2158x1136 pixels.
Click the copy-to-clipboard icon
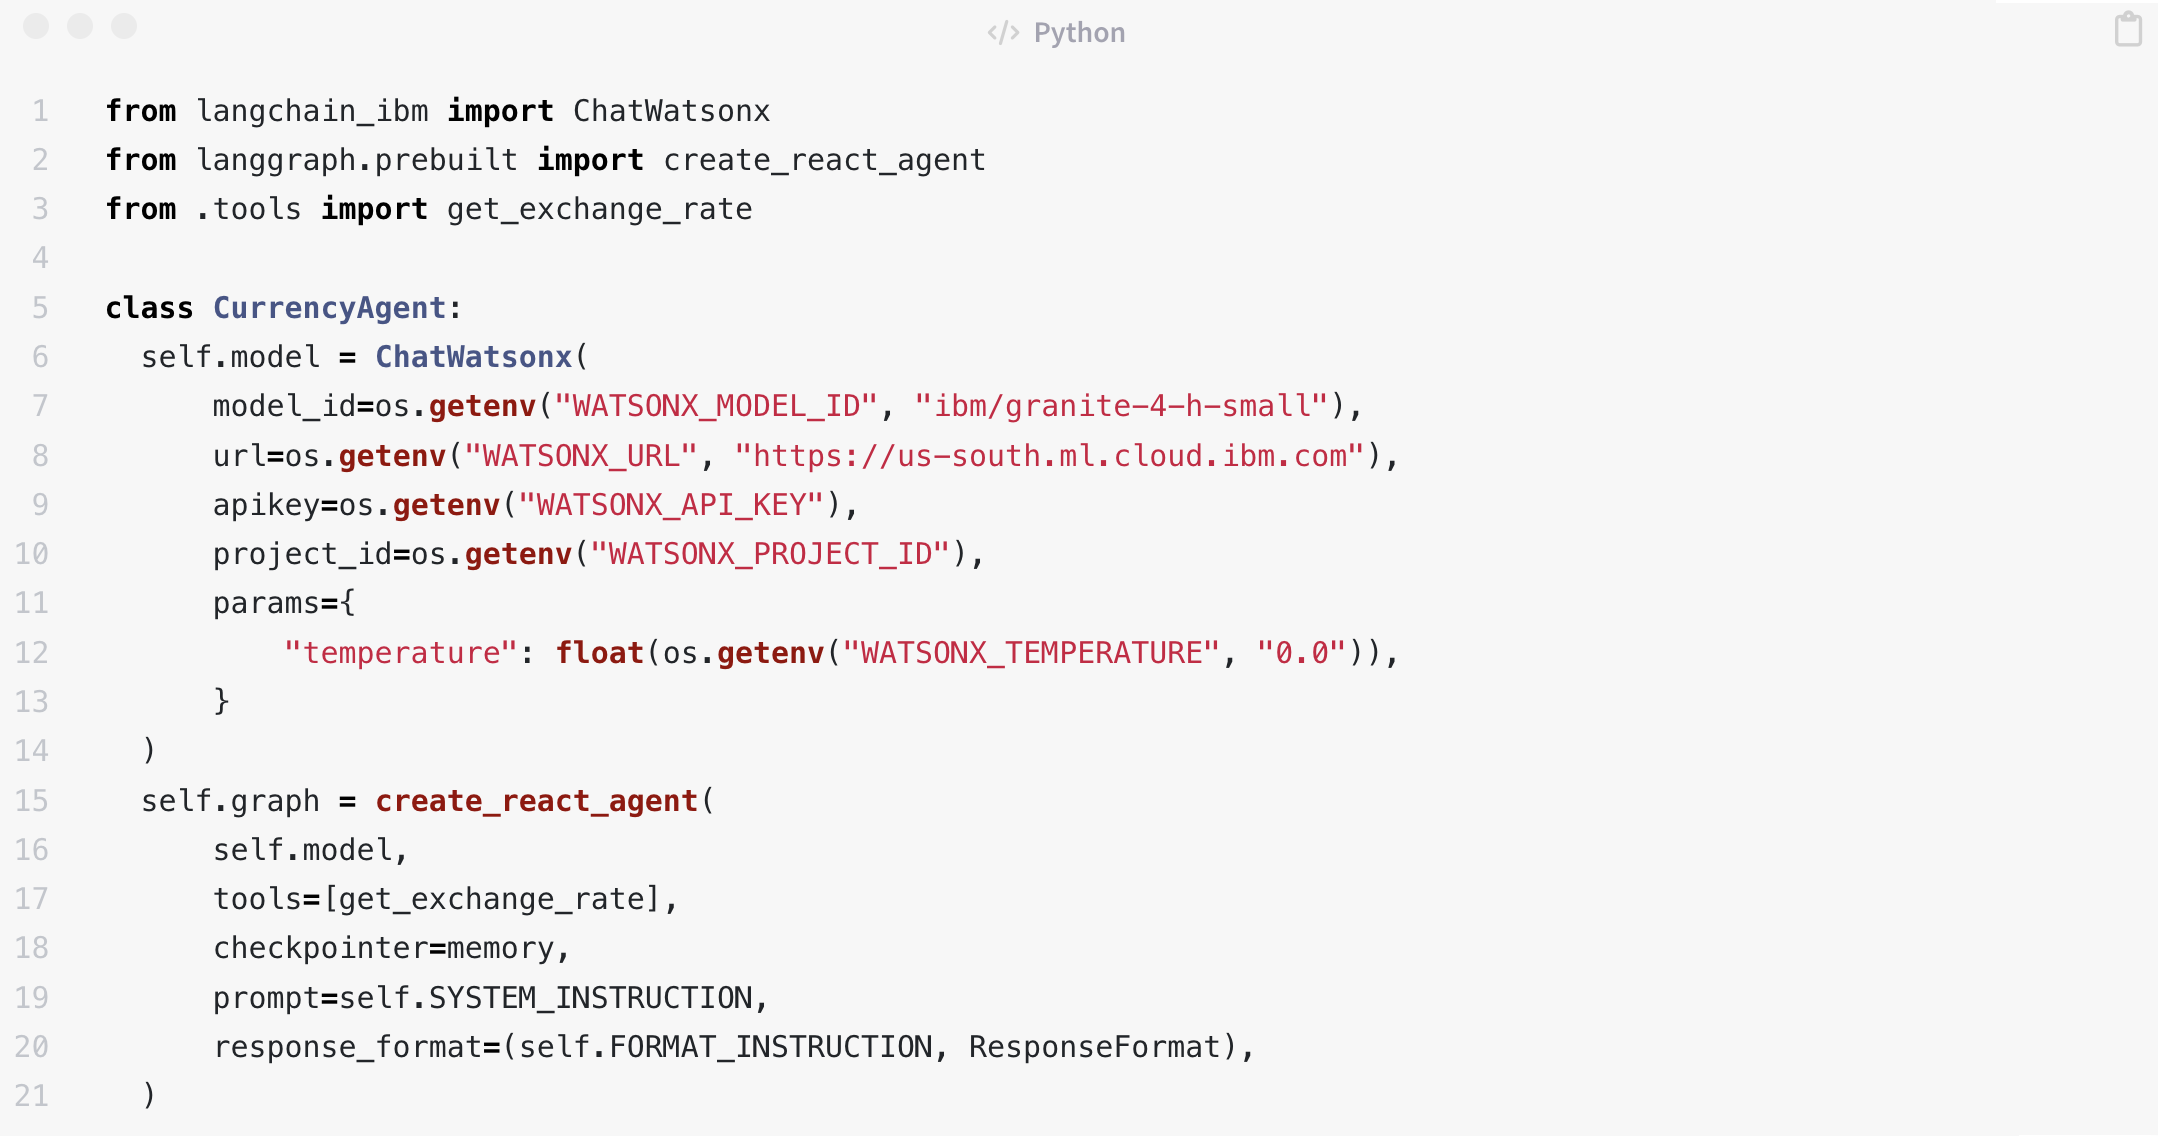2126,30
